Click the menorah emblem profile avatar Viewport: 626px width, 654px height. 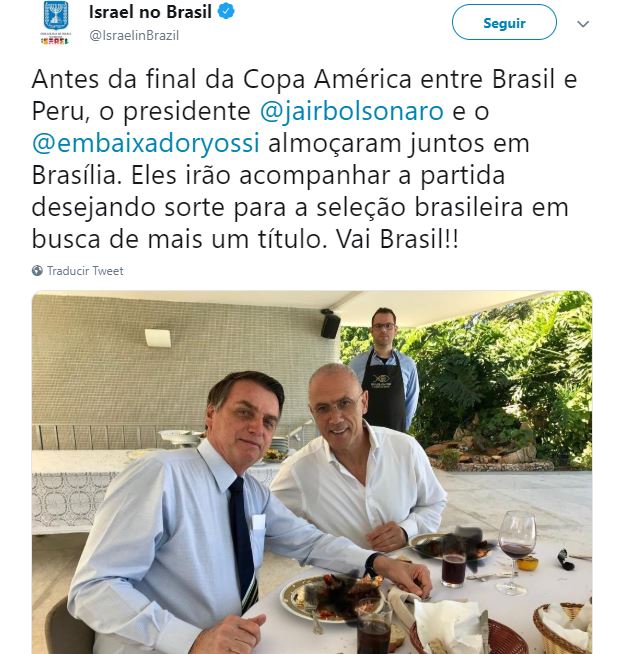tap(56, 23)
